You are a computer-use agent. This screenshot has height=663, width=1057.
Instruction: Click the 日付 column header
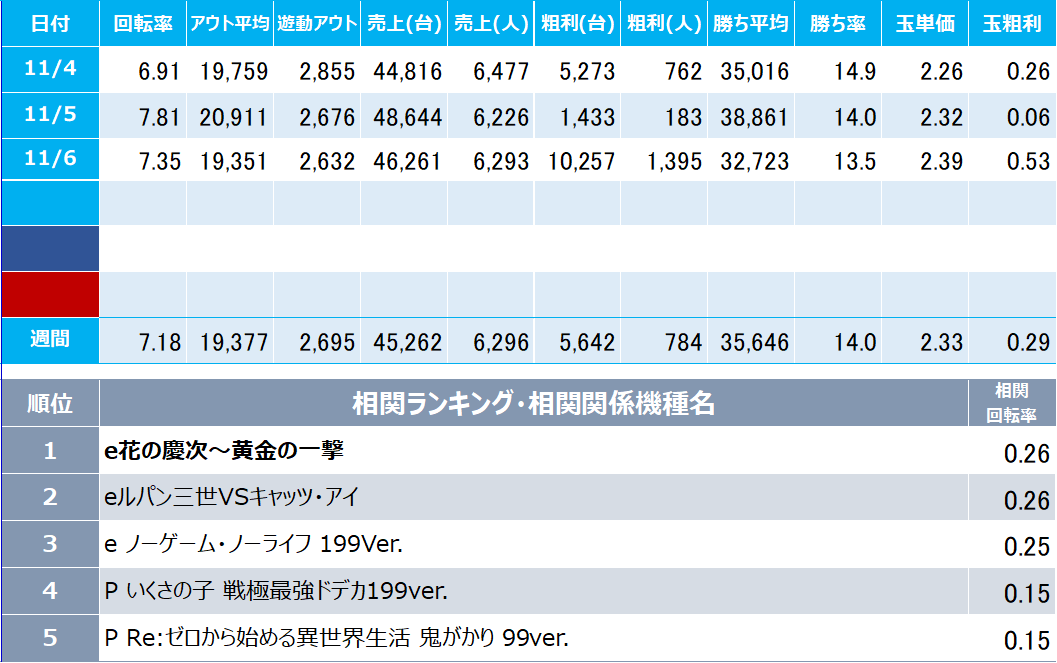click(49, 23)
